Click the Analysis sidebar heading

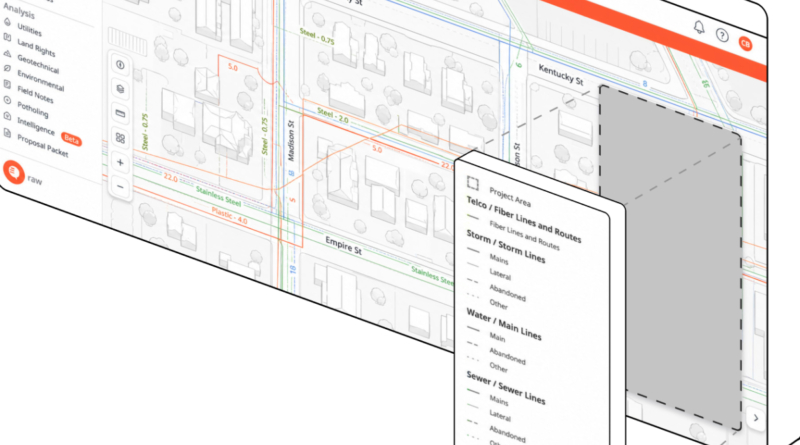[19, 11]
